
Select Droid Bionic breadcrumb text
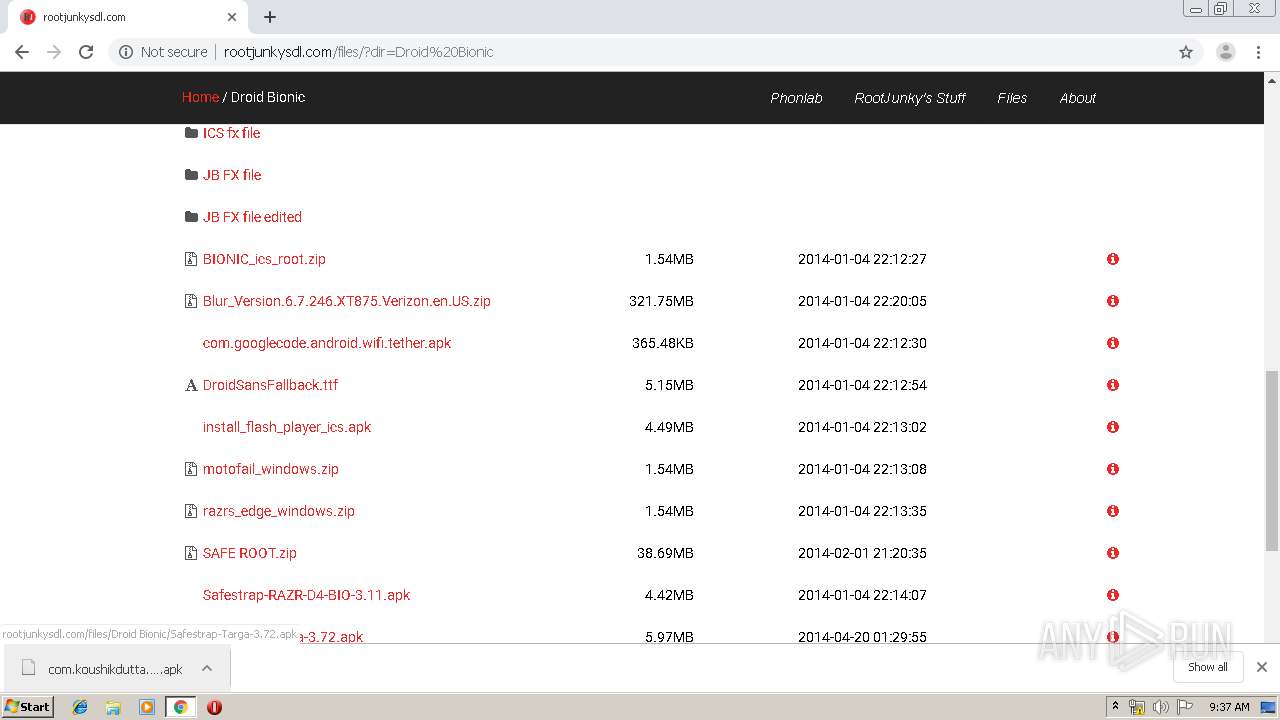click(x=268, y=97)
